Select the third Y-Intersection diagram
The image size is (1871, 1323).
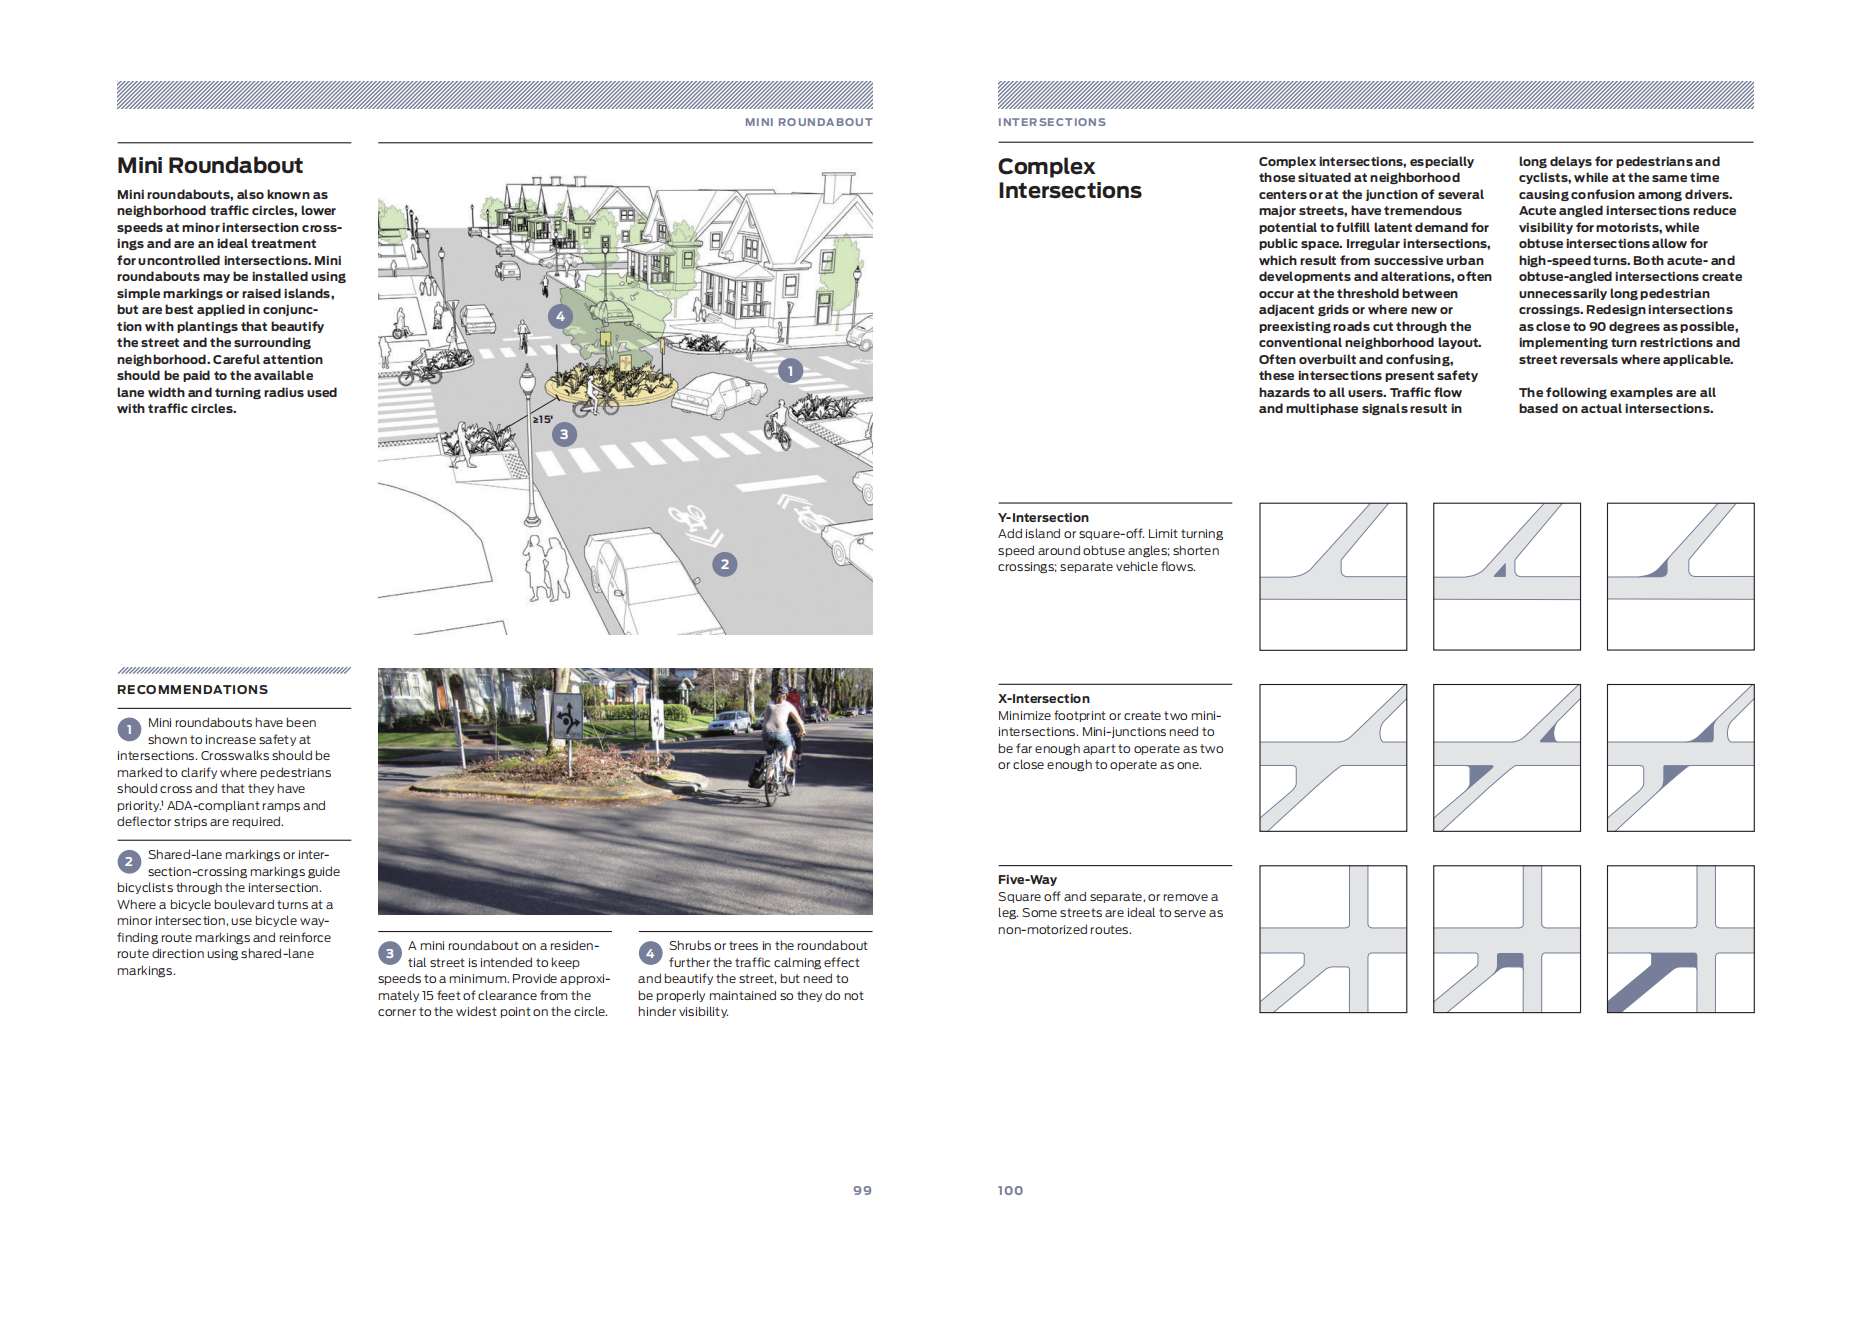tap(1680, 577)
